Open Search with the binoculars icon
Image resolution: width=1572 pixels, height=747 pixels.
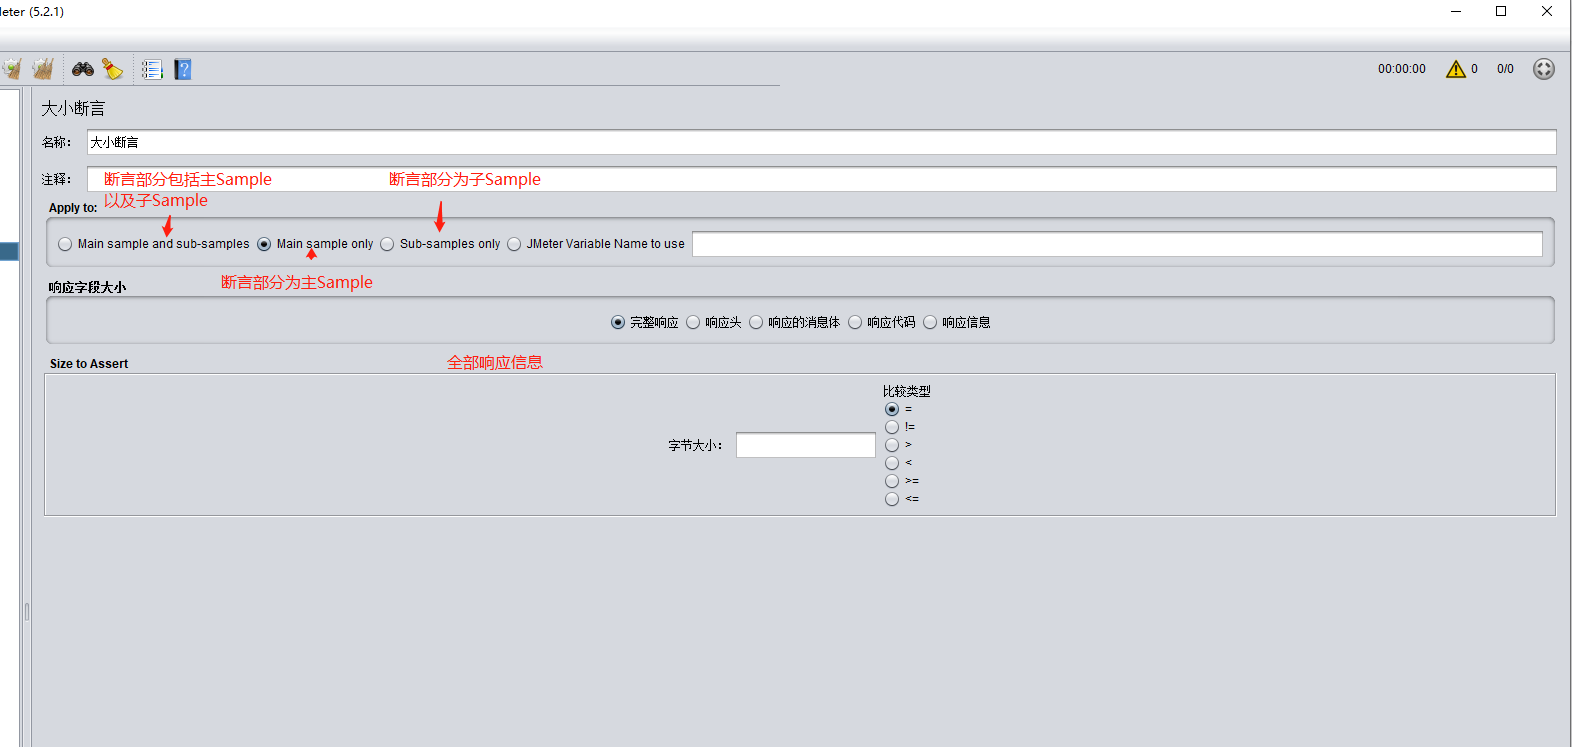coord(83,69)
